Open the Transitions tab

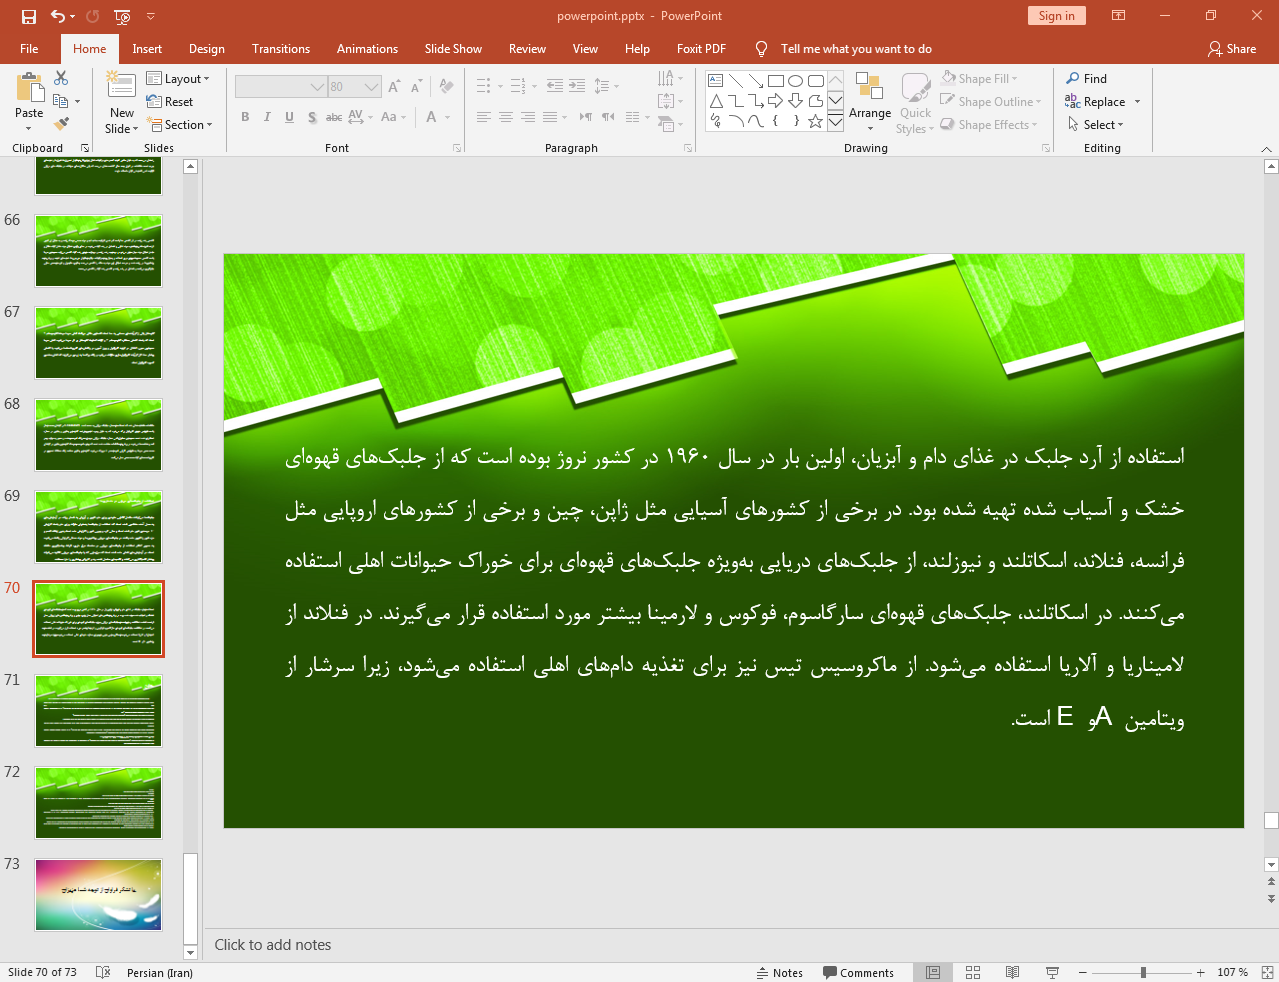pos(281,49)
